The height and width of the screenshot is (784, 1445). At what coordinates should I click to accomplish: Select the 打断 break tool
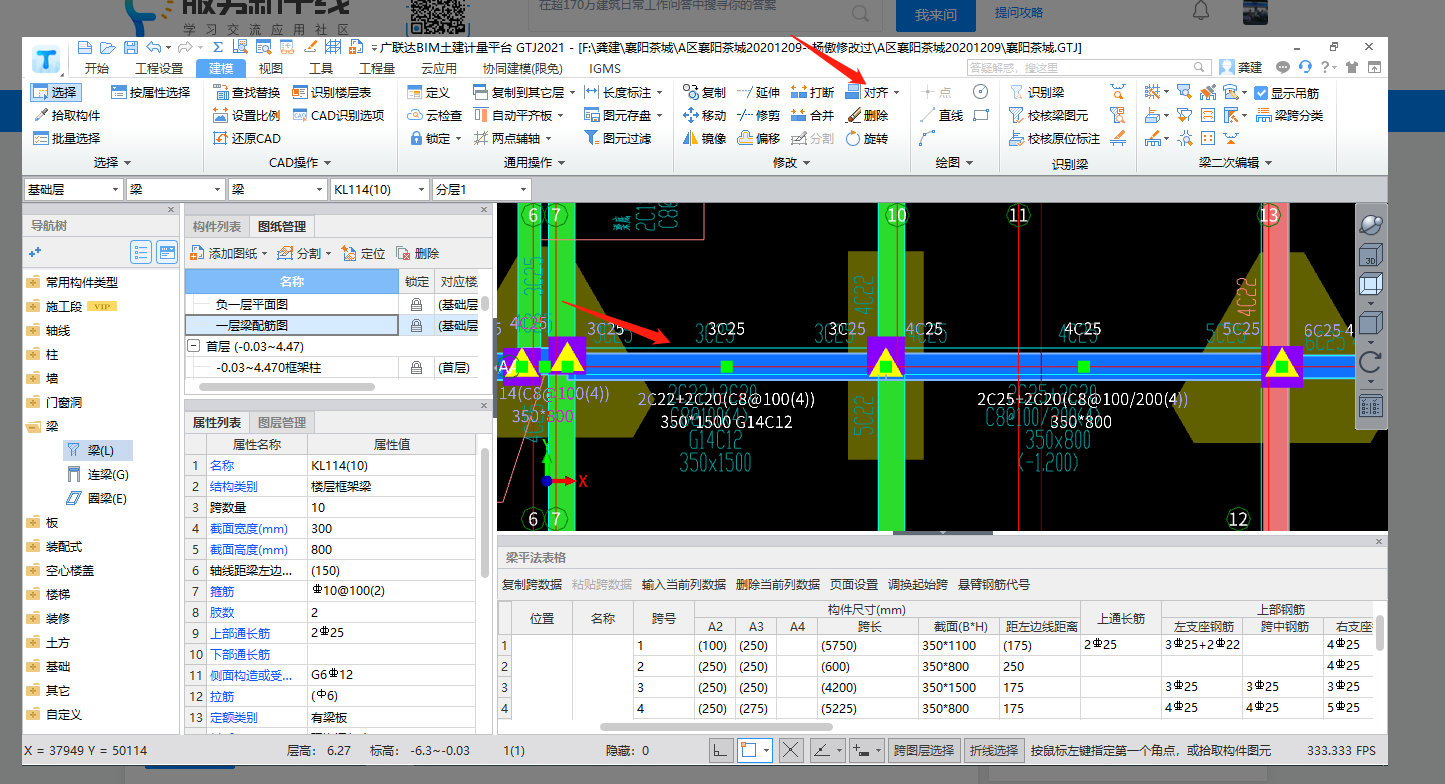[812, 92]
